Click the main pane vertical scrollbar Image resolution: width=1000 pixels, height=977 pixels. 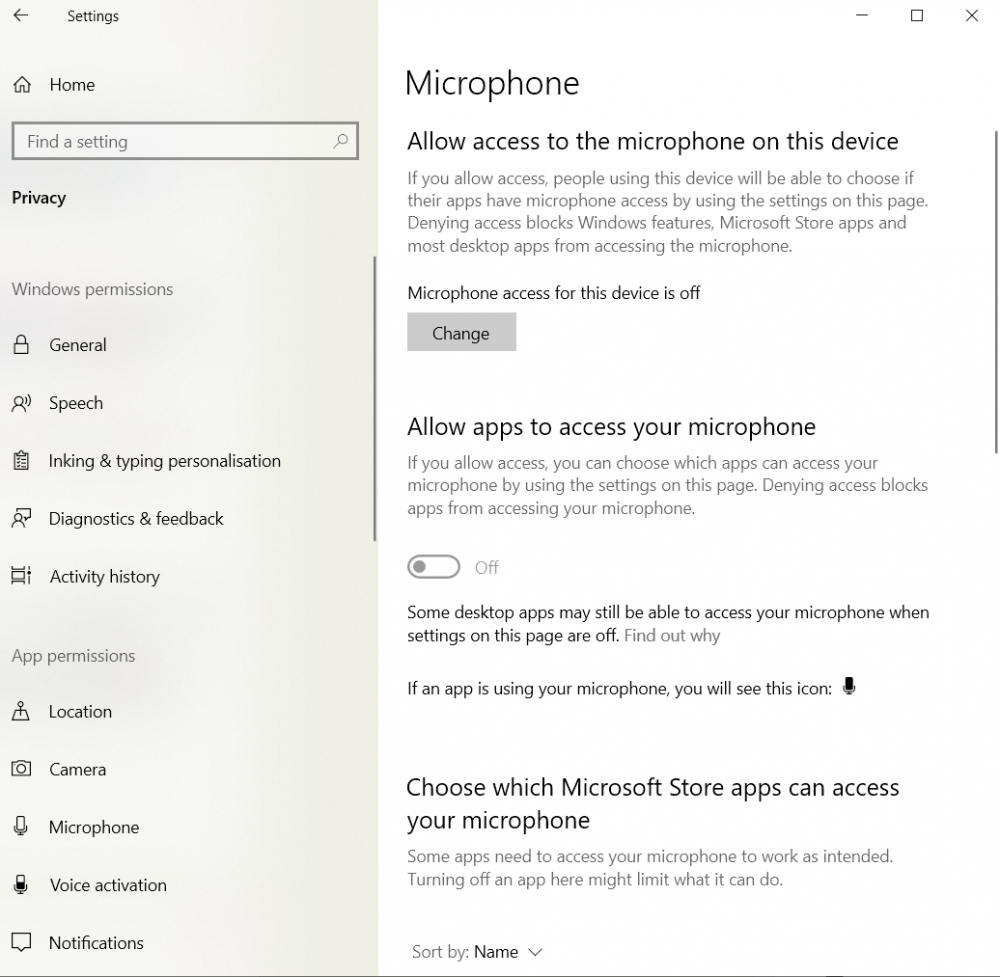point(997,292)
